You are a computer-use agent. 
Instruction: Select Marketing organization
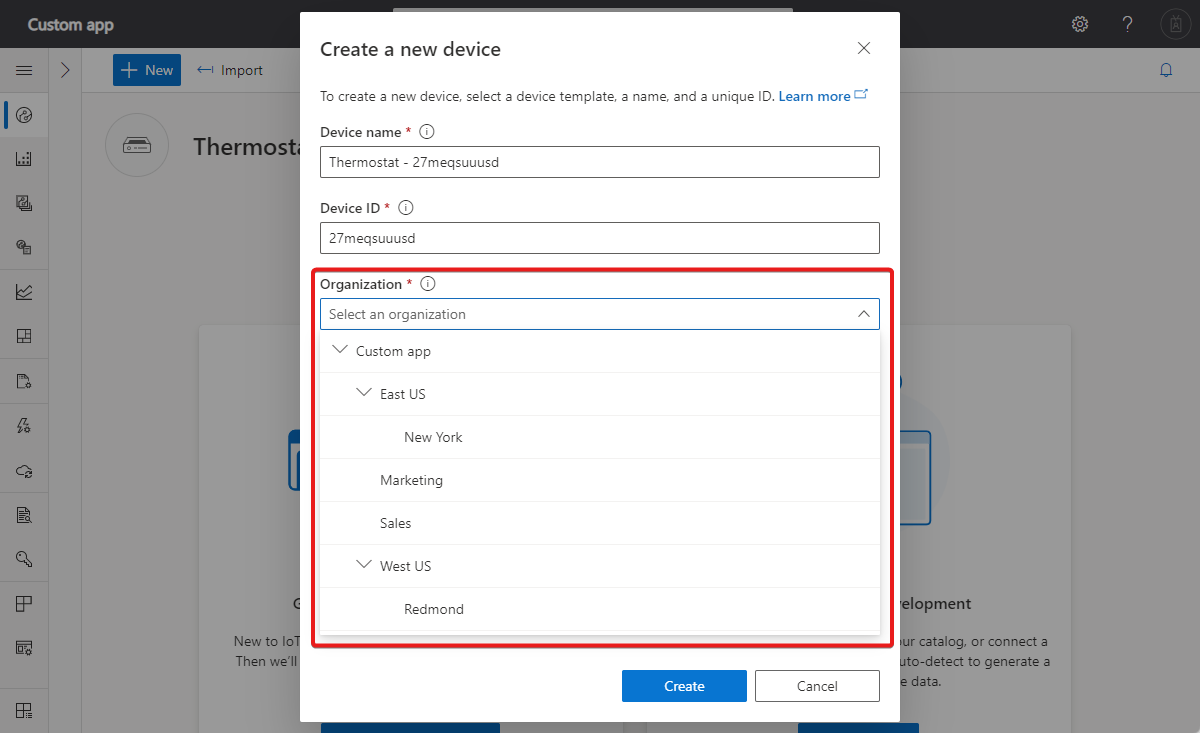click(600, 480)
